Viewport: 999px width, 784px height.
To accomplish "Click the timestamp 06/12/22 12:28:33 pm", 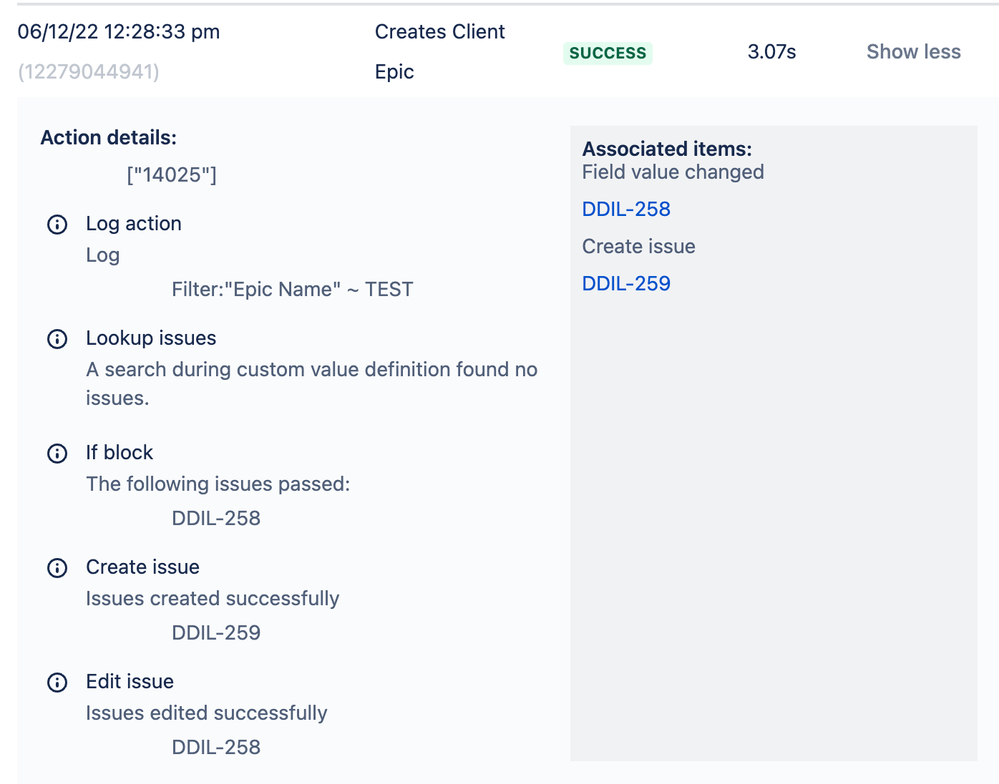I will [118, 32].
